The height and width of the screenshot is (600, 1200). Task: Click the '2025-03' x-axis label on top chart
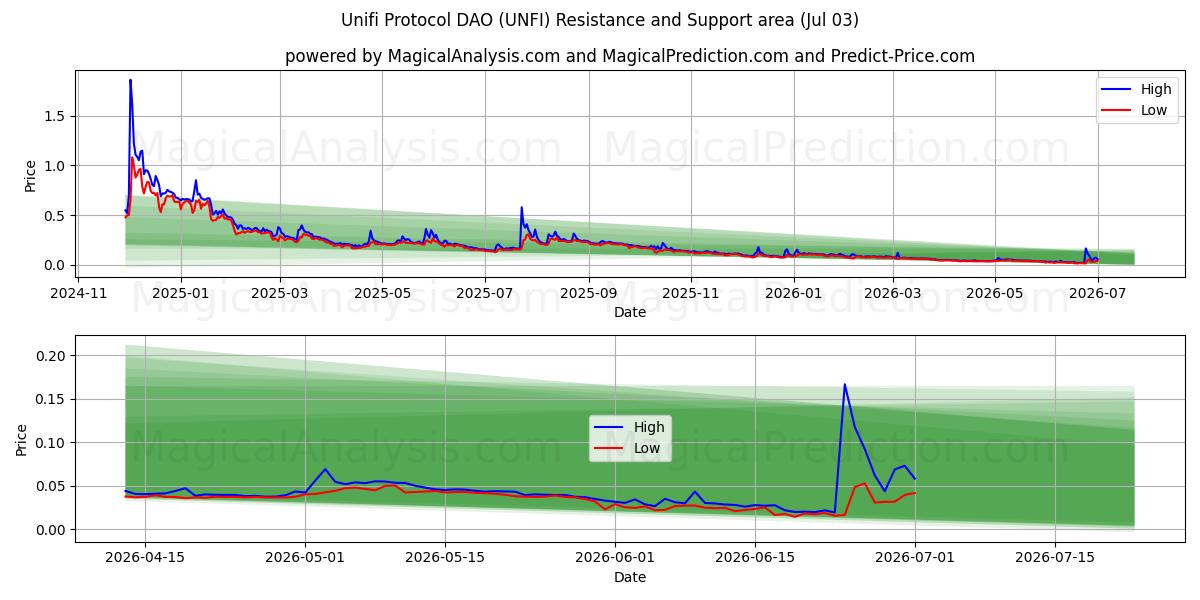point(279,293)
